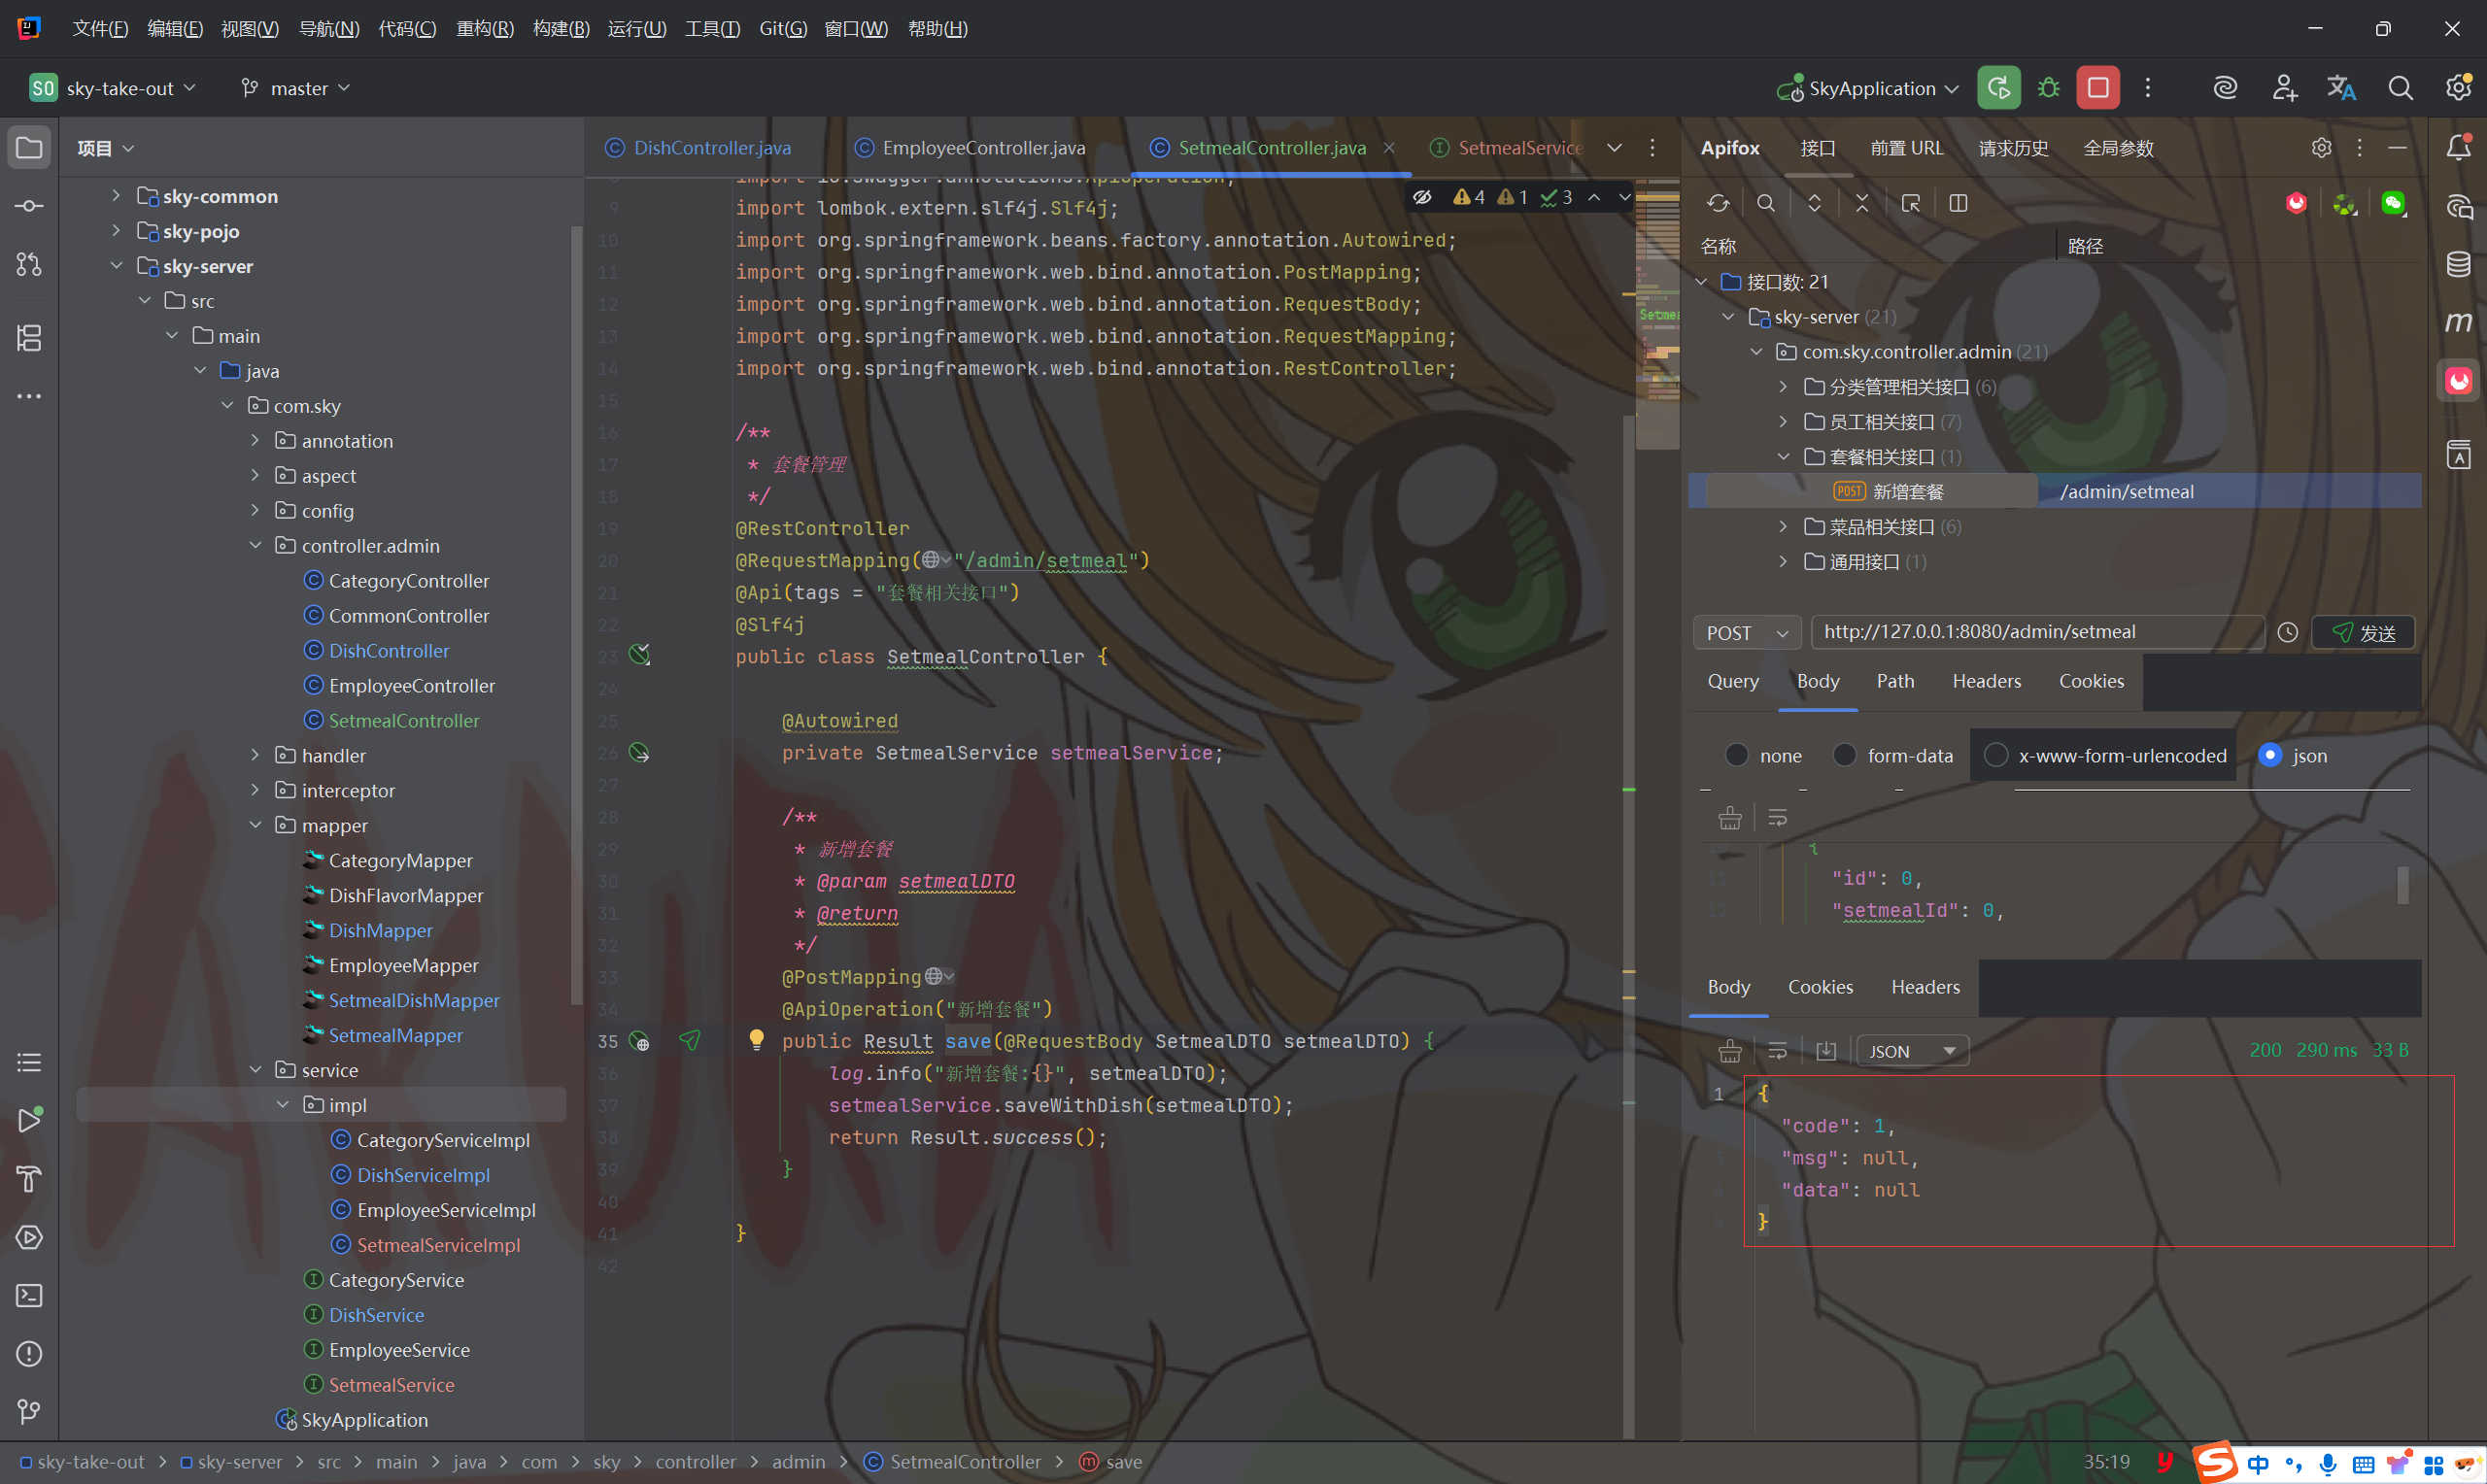
Task: Select the form-data radio button
Action: [1844, 755]
